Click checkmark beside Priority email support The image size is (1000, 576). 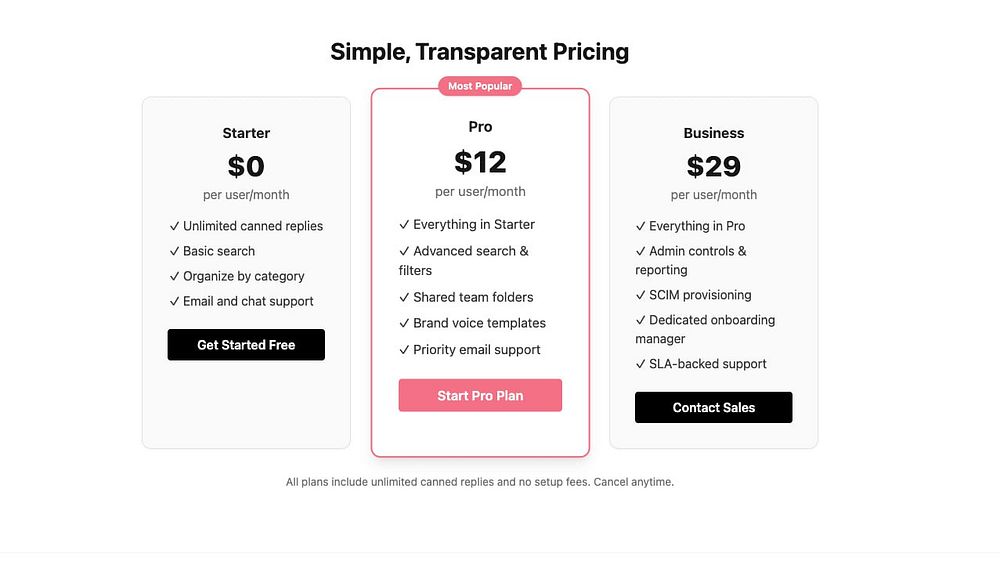point(404,350)
